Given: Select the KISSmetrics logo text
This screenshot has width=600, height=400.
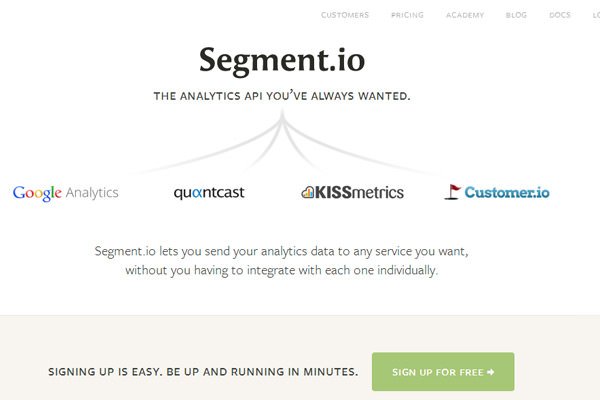Looking at the screenshot, I should (x=360, y=191).
